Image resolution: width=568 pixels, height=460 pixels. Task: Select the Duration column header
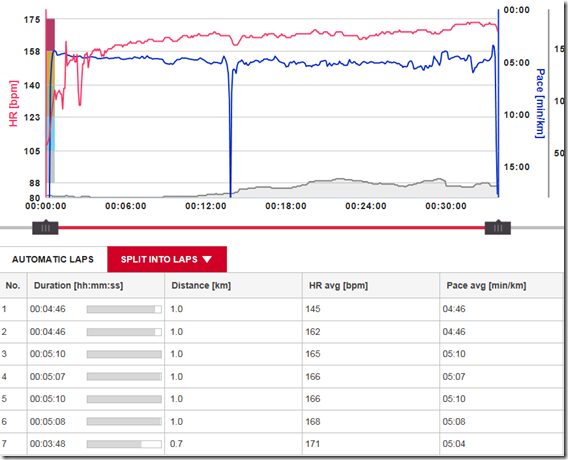click(x=79, y=285)
